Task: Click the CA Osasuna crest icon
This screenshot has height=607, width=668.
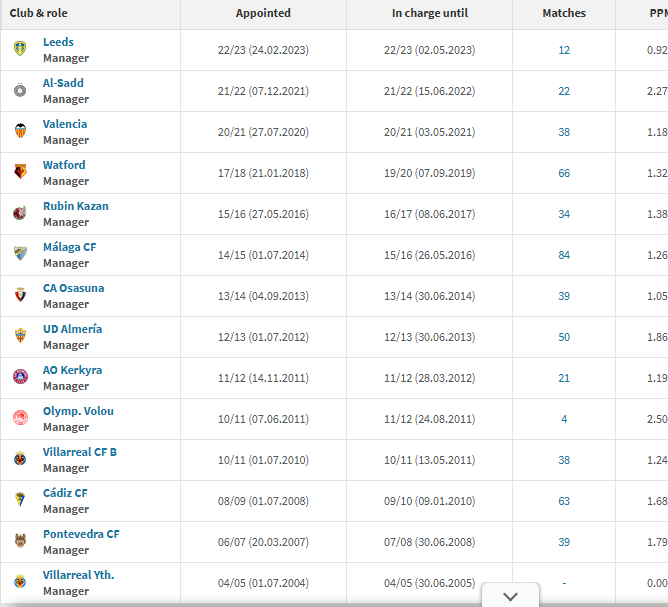Action: pos(20,295)
